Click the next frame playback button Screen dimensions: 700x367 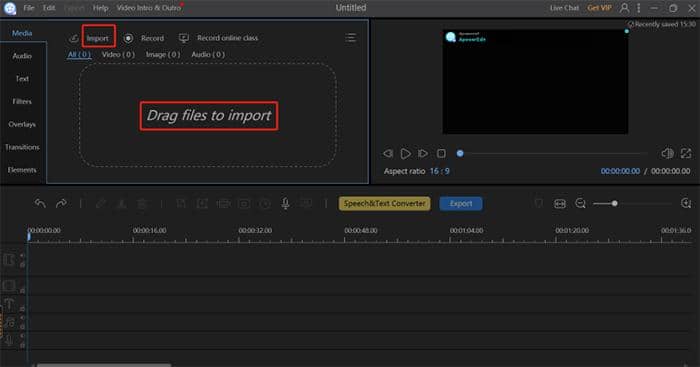(422, 154)
